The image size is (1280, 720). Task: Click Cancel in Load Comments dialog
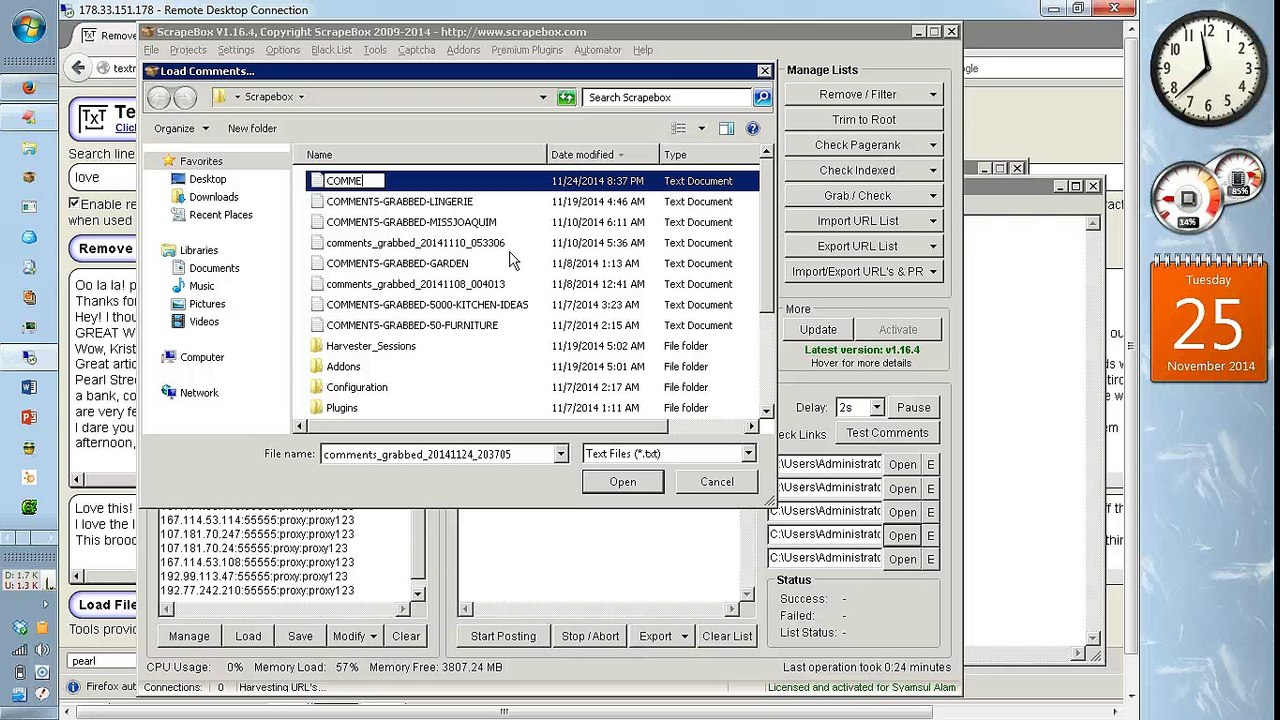[x=717, y=482]
